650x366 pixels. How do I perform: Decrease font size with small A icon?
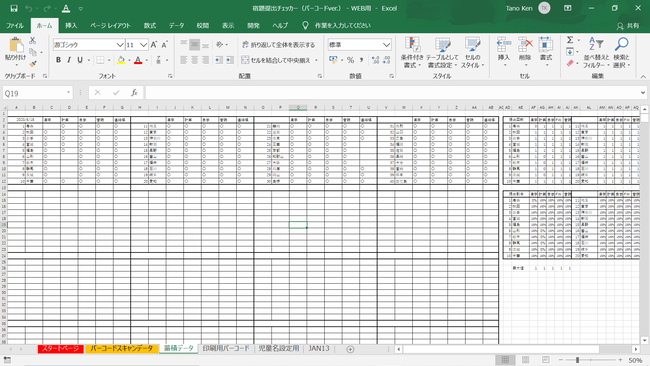click(x=165, y=44)
